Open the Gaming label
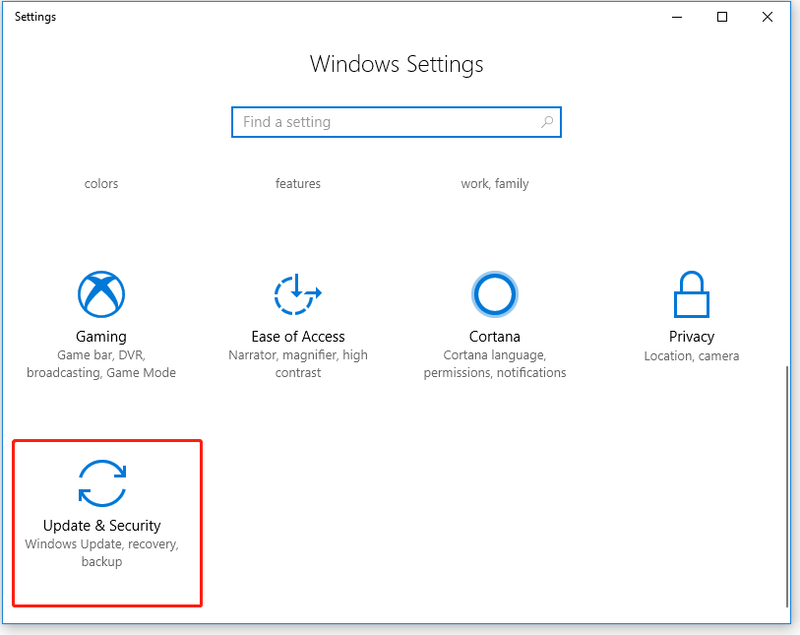800x635 pixels. (101, 337)
